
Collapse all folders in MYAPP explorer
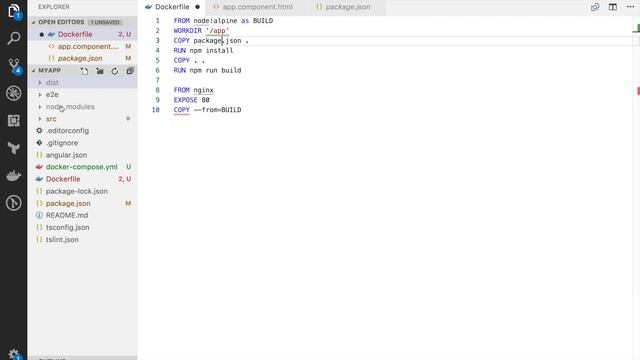130,71
